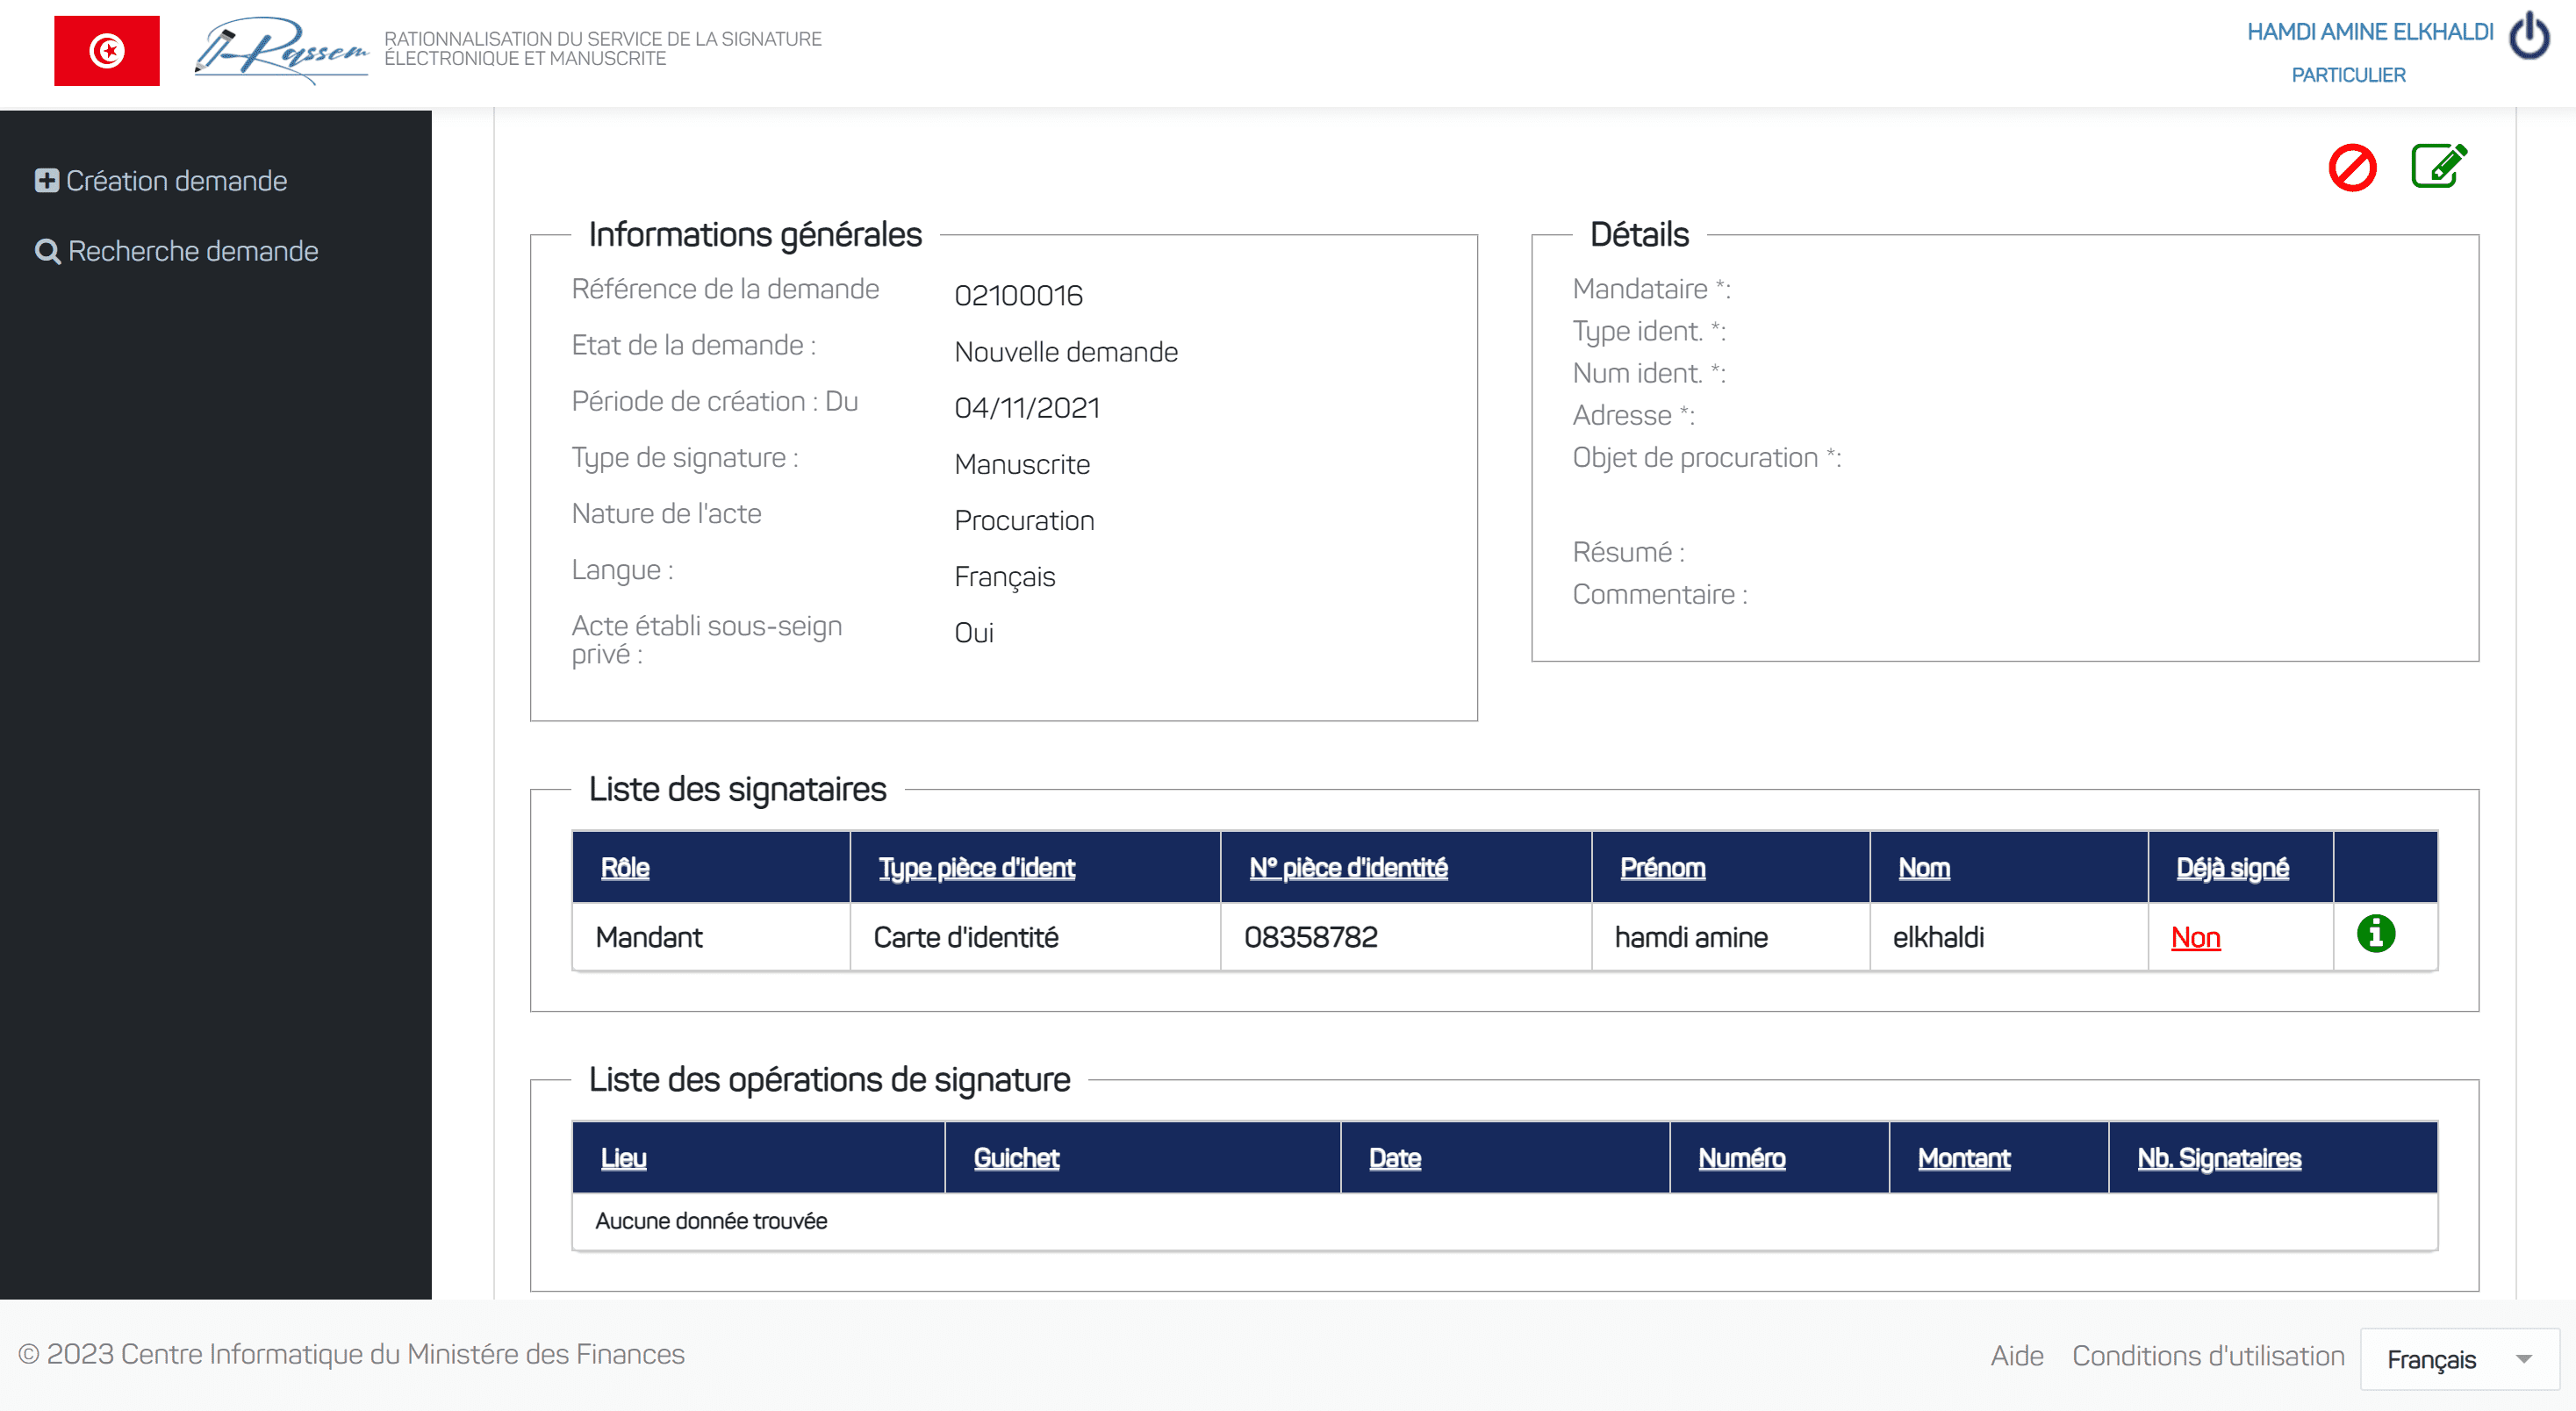Click Détails section heading
The width and height of the screenshot is (2576, 1411).
[1639, 235]
